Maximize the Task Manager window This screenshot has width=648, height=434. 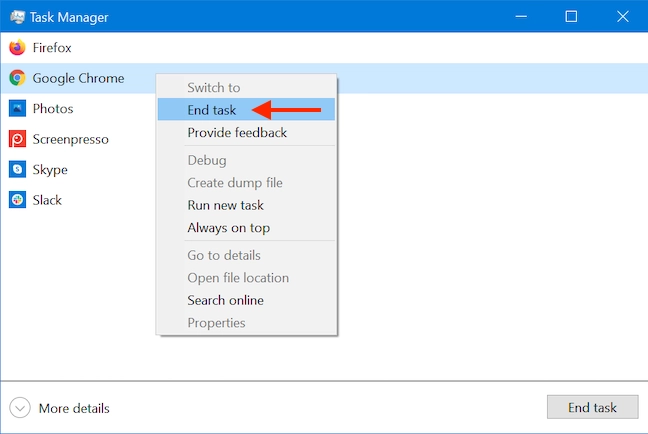[x=572, y=17]
